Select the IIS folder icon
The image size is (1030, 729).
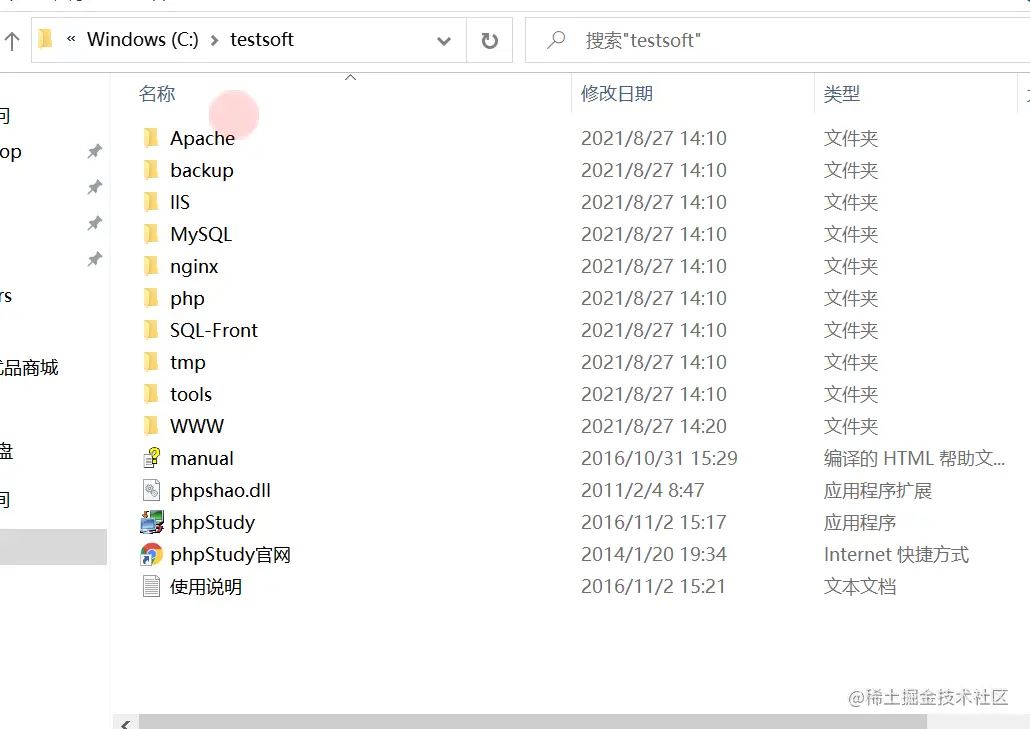pyautogui.click(x=150, y=202)
